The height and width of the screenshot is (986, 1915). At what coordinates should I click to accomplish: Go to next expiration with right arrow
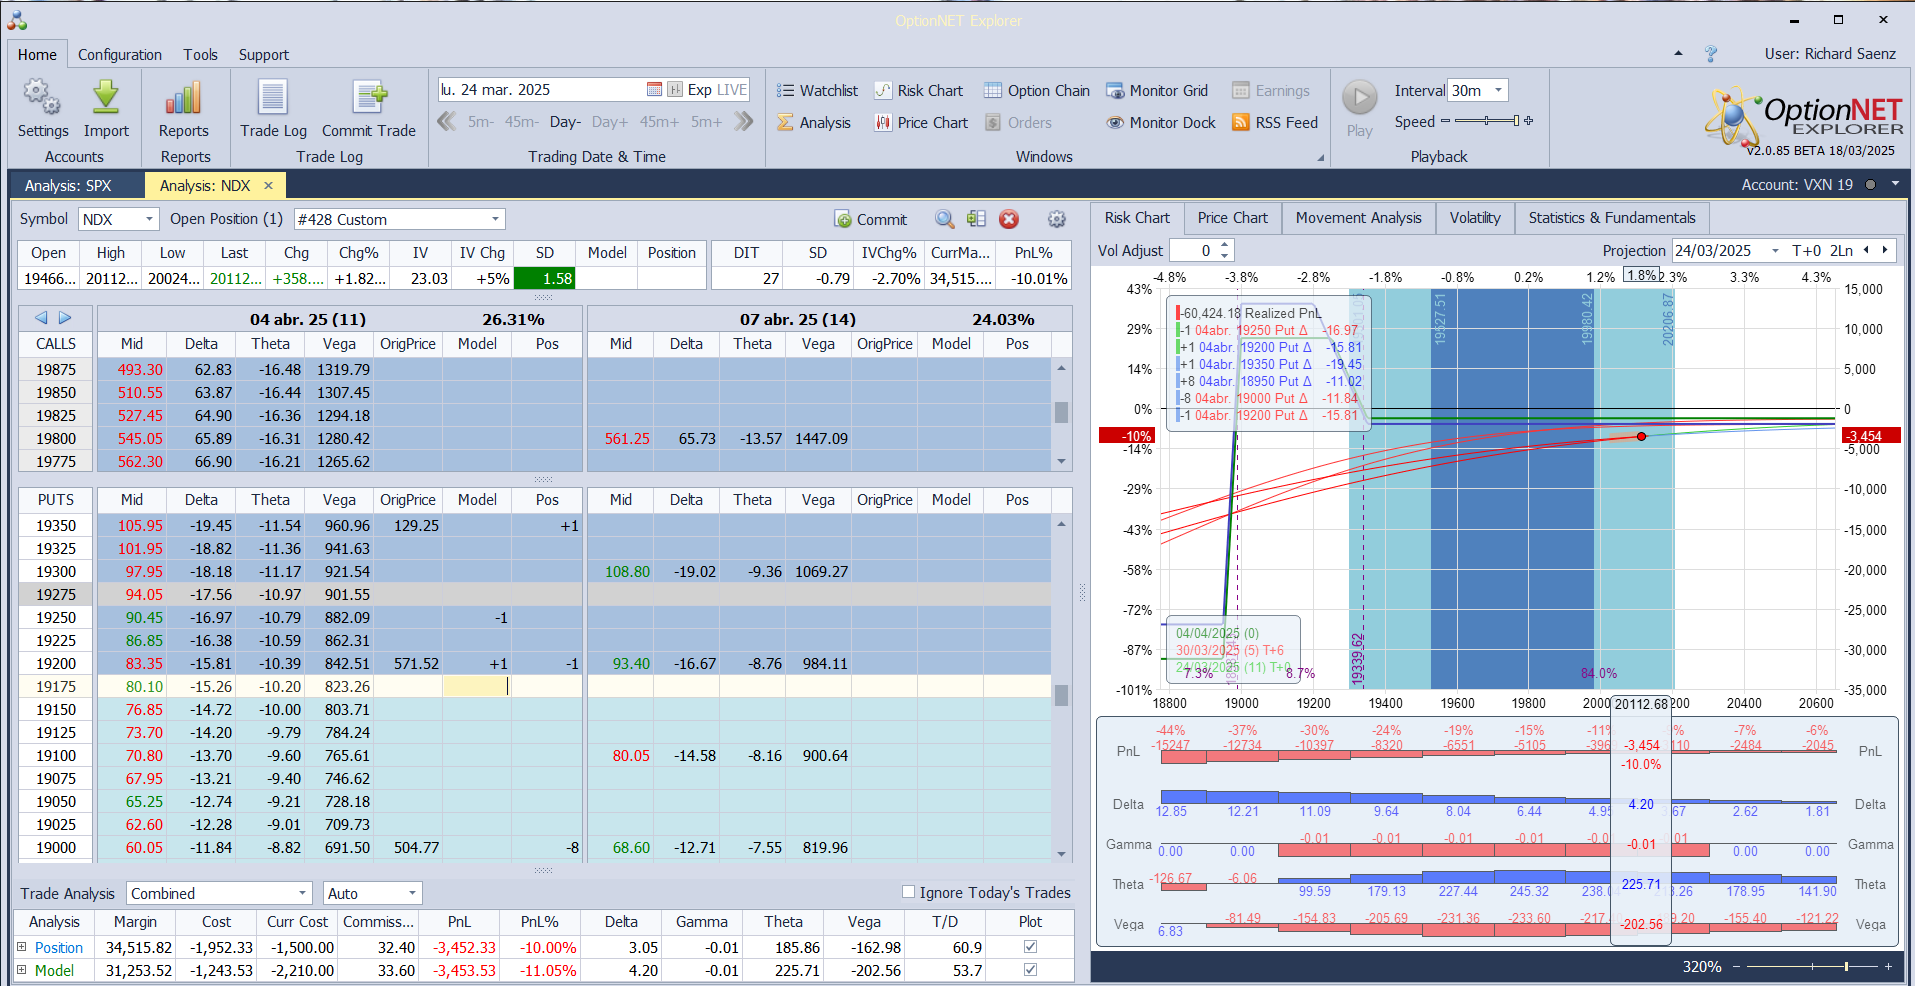click(x=65, y=318)
